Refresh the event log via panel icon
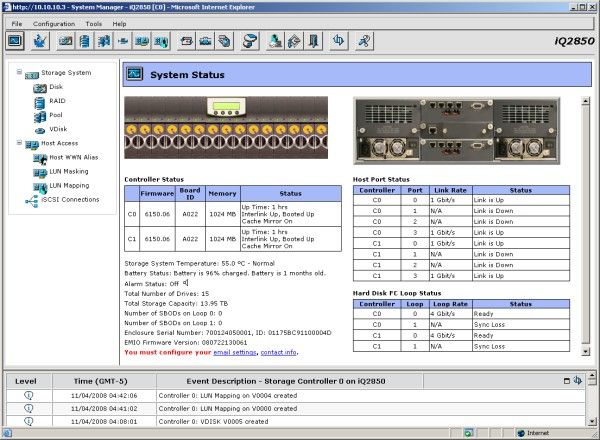The height and width of the screenshot is (440, 600). (x=577, y=380)
